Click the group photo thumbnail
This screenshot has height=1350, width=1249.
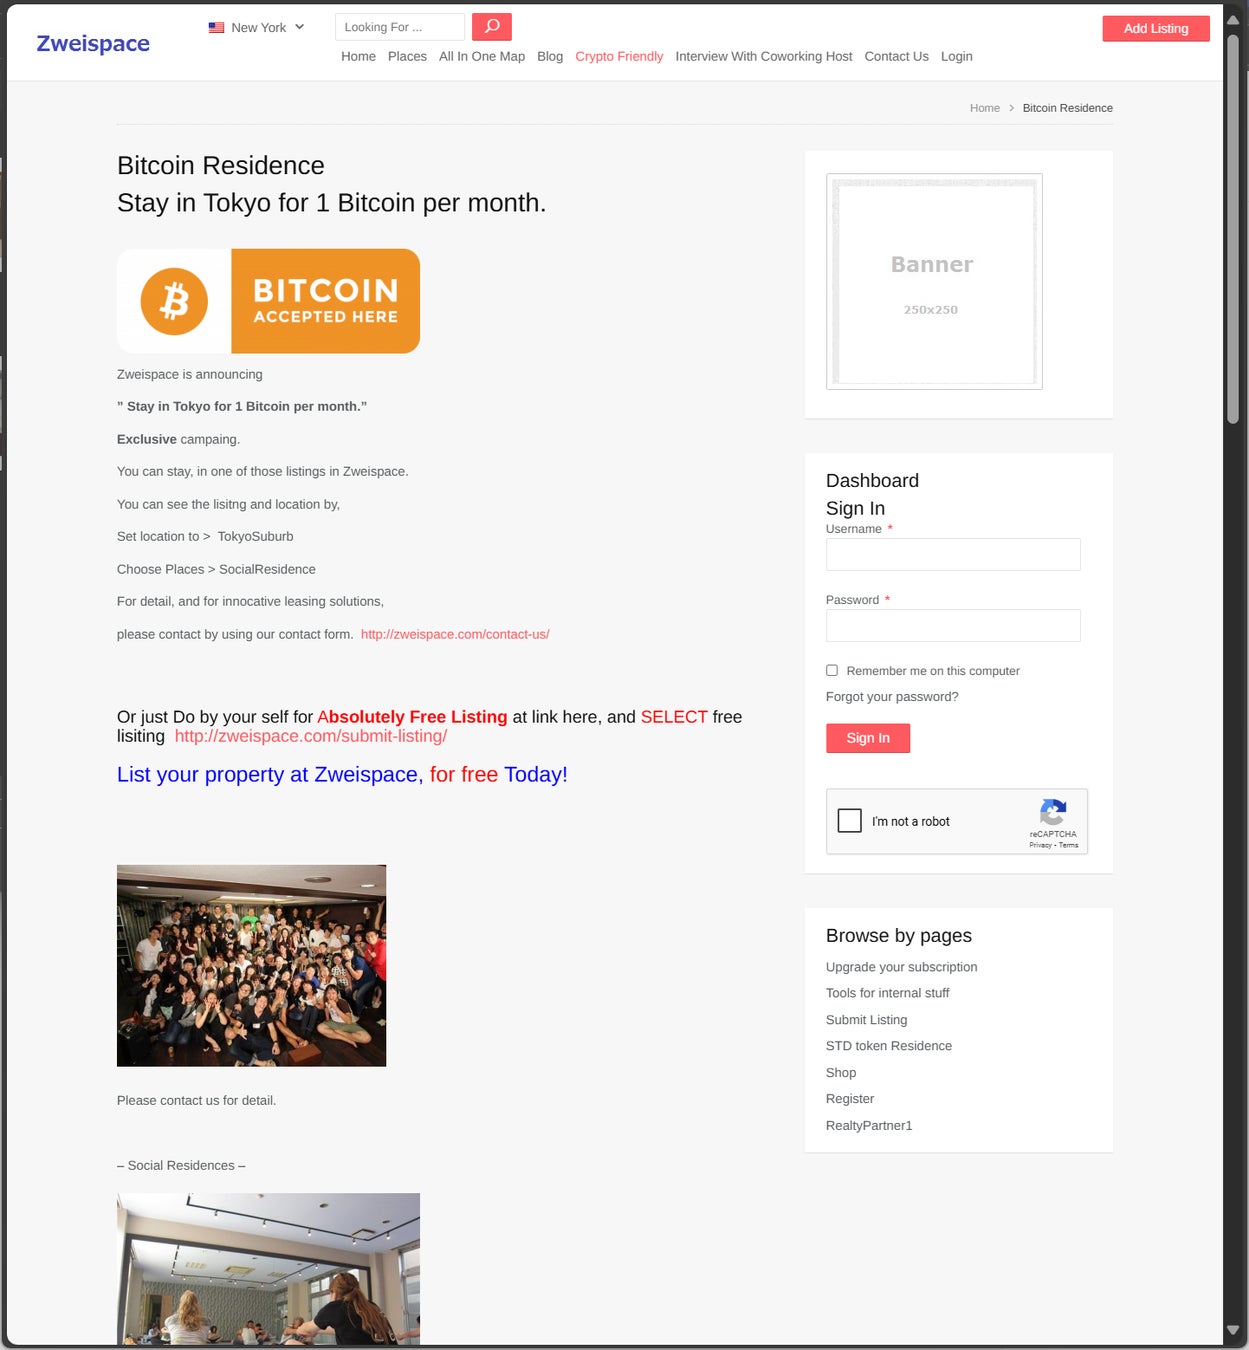[251, 966]
